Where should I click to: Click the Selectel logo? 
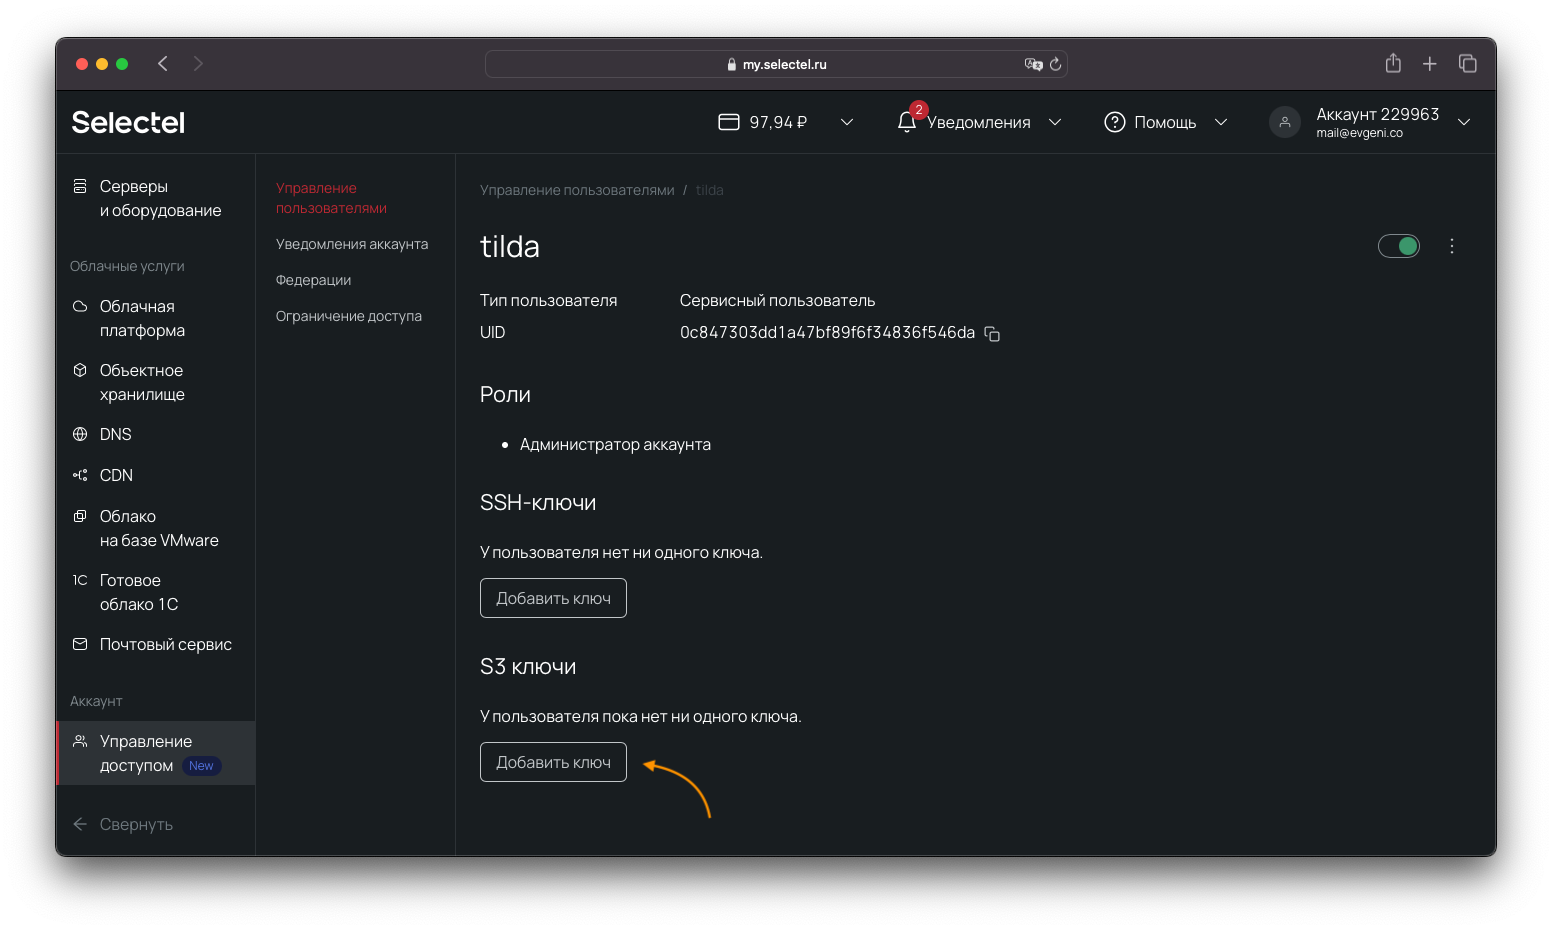[128, 122]
